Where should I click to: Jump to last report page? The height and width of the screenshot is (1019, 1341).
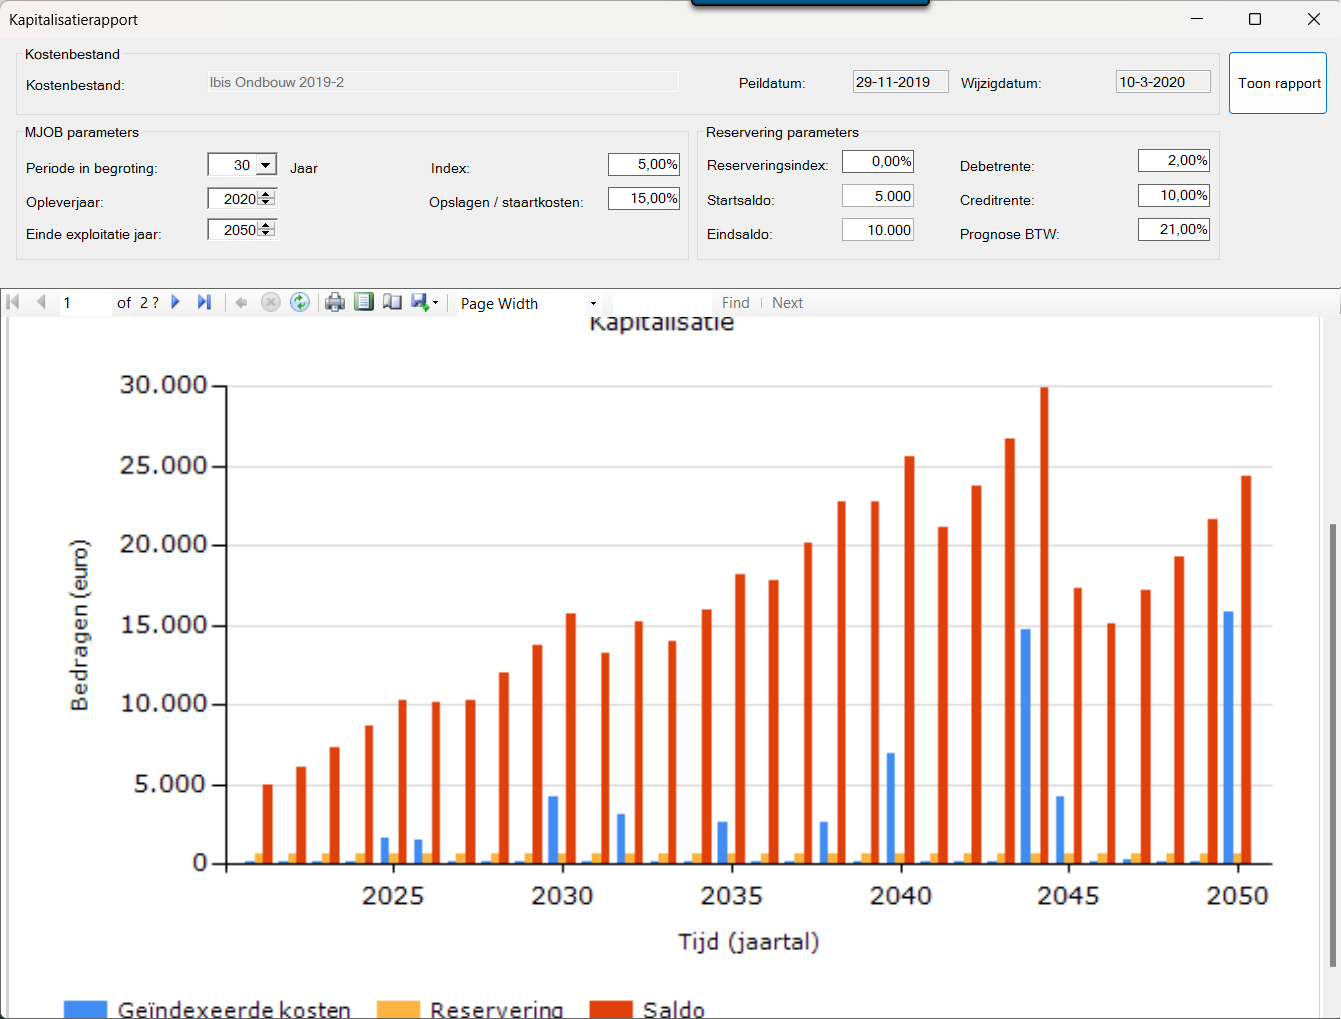[204, 302]
